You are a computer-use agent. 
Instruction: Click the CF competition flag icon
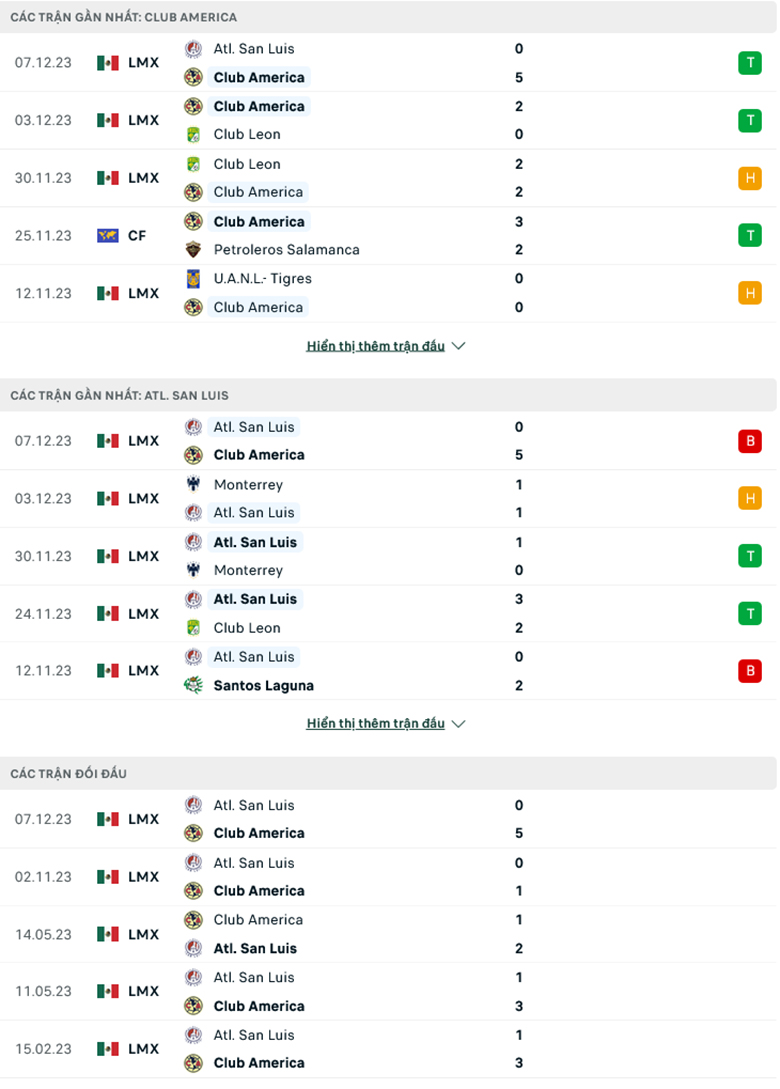pos(108,236)
